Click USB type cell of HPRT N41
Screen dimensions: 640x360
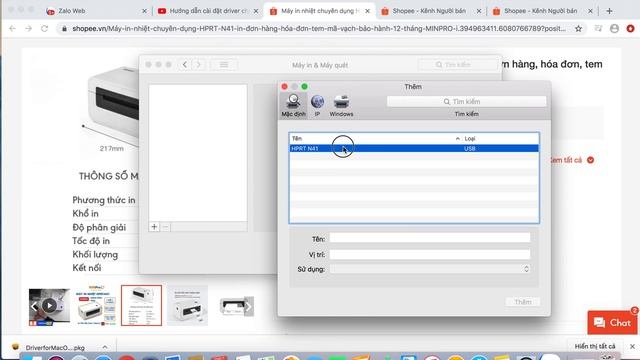pos(469,149)
